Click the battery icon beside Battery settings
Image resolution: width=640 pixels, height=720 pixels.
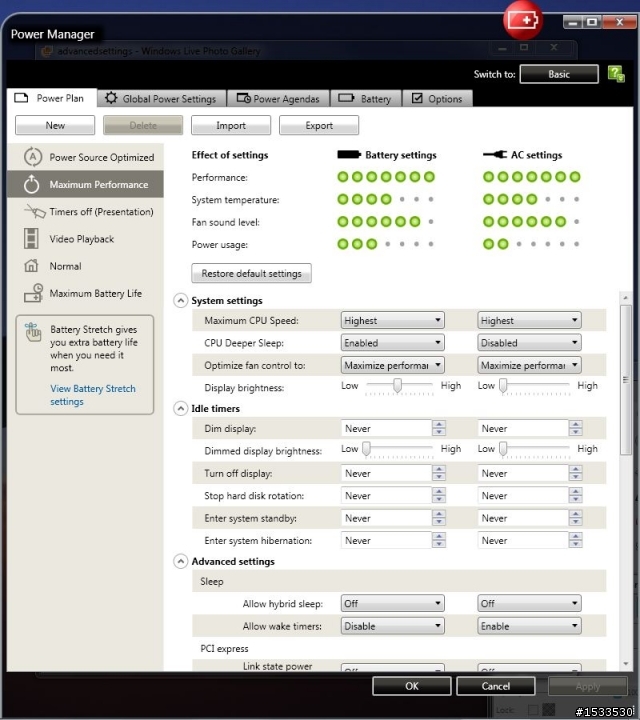[349, 155]
